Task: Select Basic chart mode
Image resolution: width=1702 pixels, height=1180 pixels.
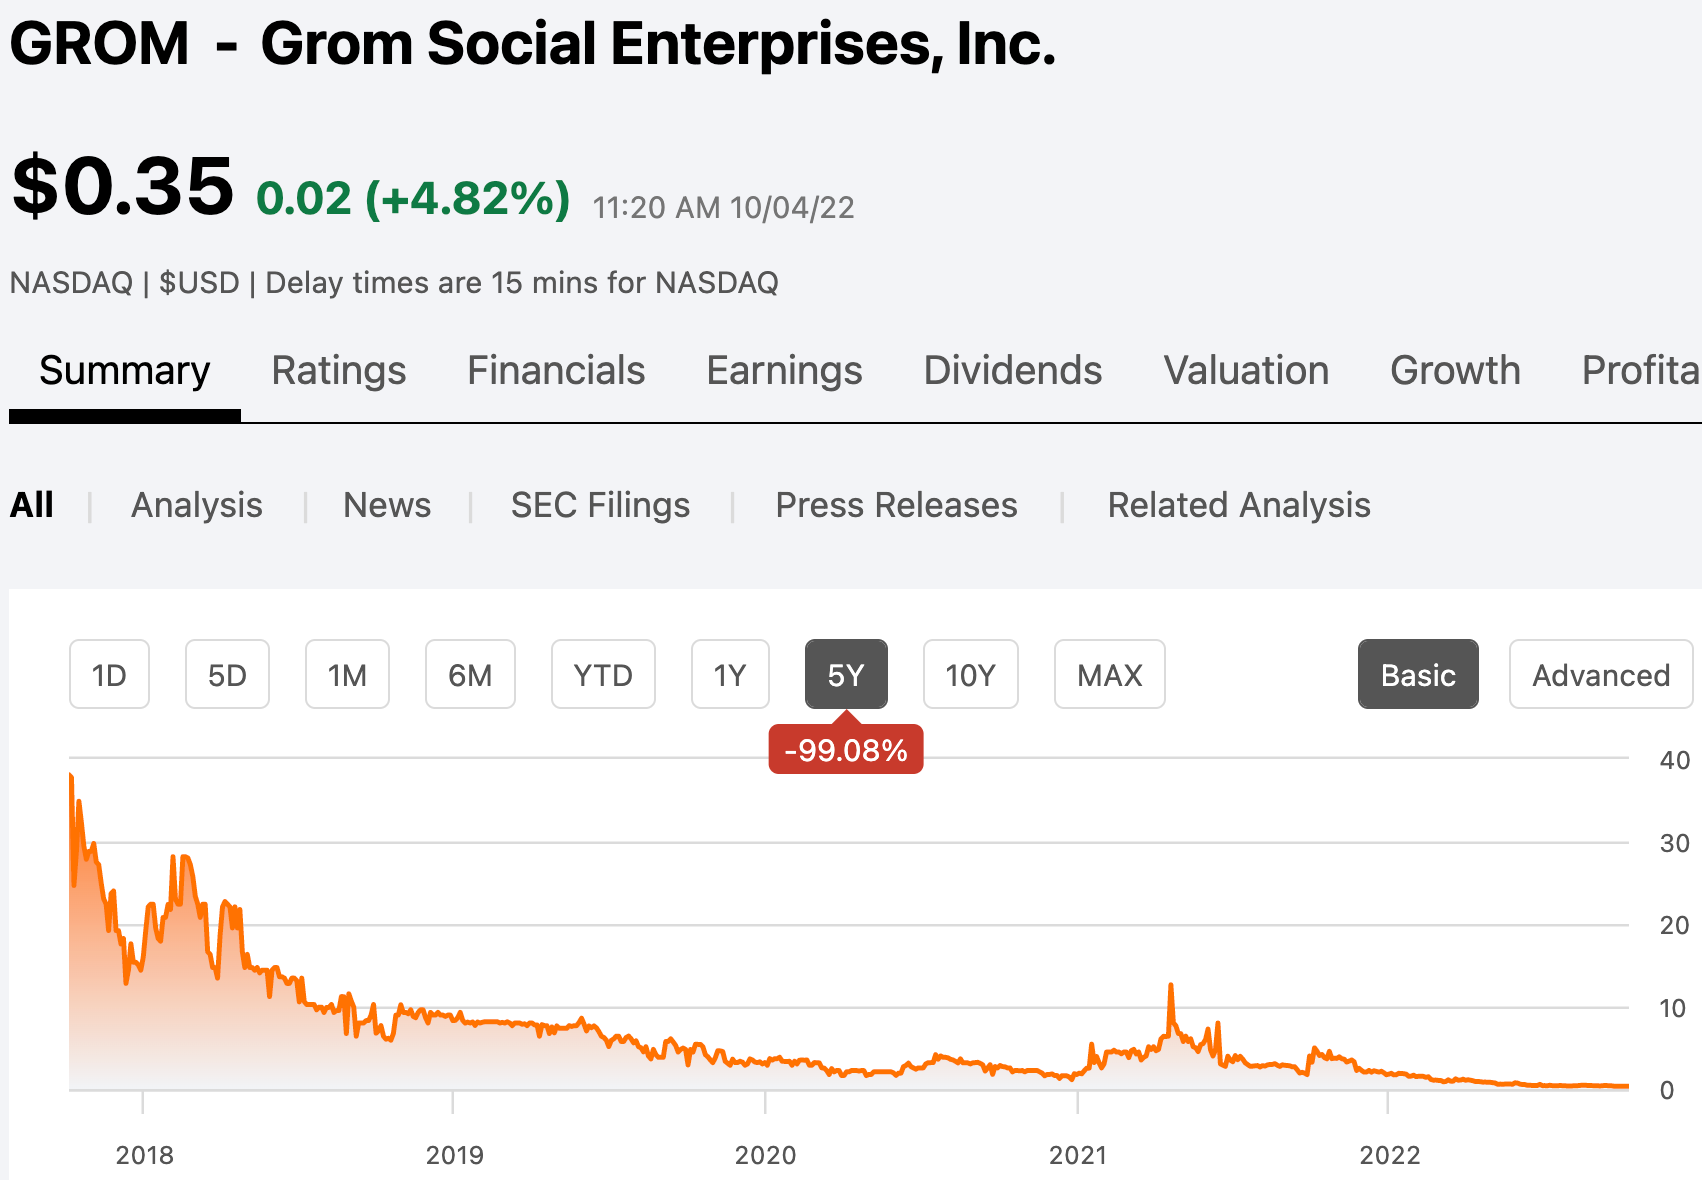Action: (x=1418, y=675)
